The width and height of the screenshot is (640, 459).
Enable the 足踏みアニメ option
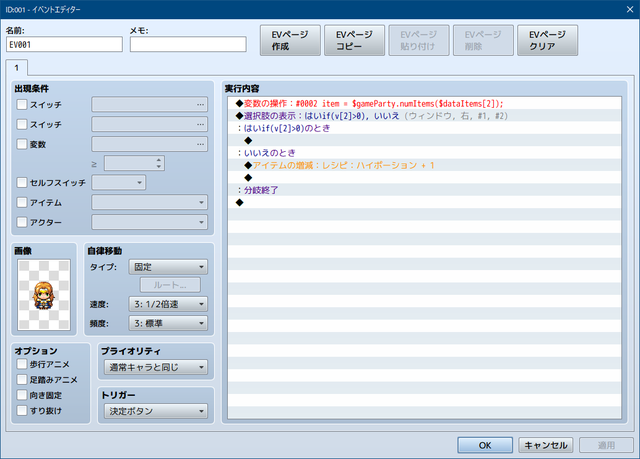(x=22, y=379)
